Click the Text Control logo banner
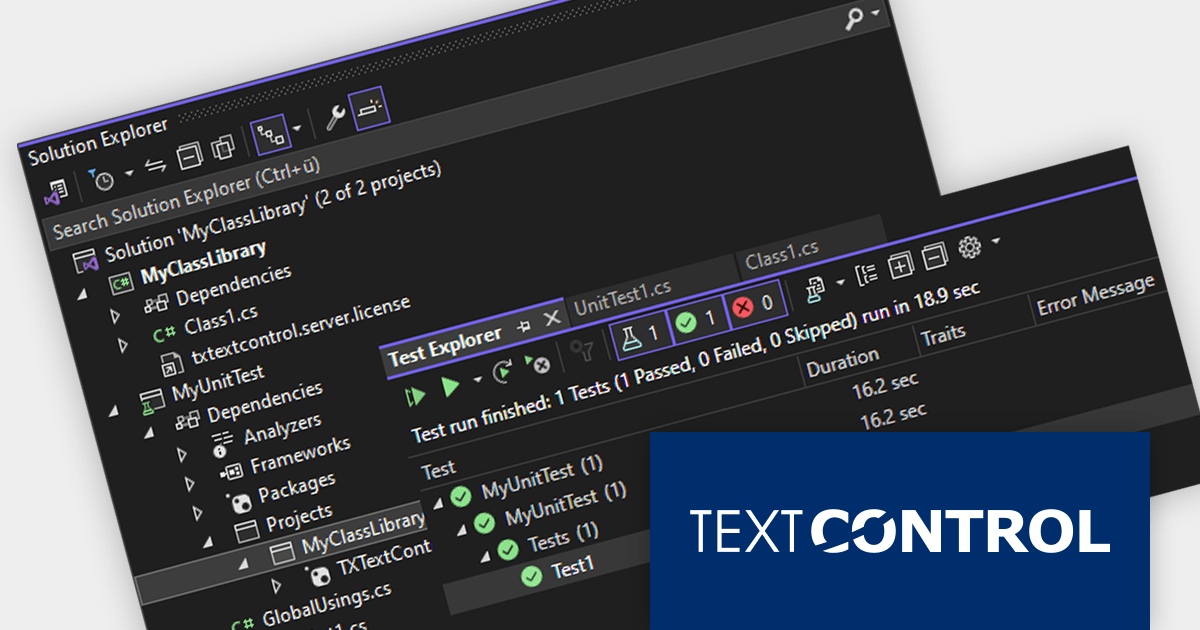 900,530
